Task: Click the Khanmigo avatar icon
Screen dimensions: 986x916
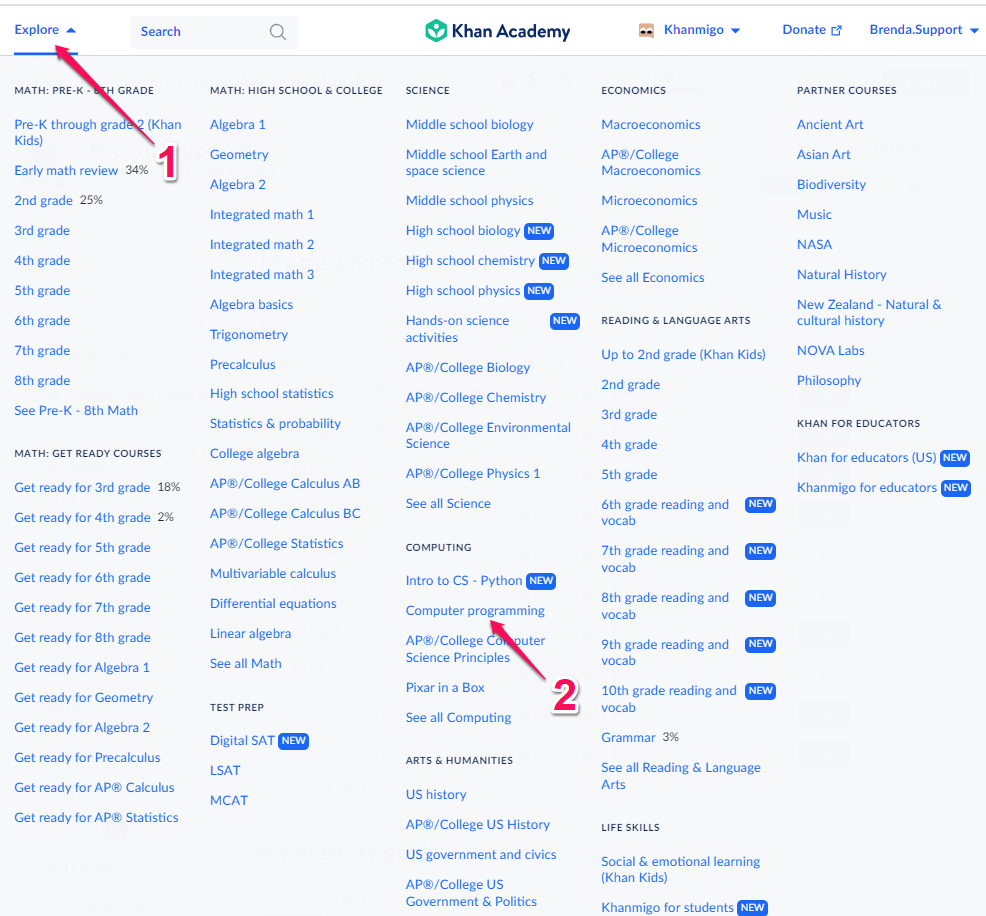Action: [646, 30]
